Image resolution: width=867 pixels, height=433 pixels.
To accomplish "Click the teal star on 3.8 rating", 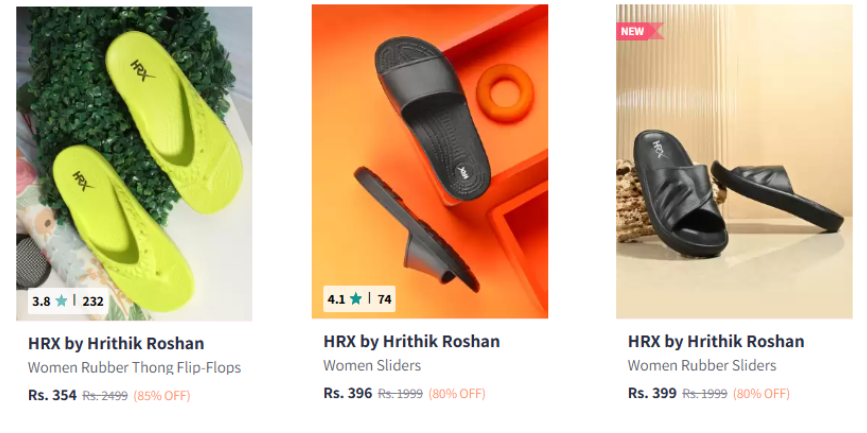I will (x=61, y=301).
